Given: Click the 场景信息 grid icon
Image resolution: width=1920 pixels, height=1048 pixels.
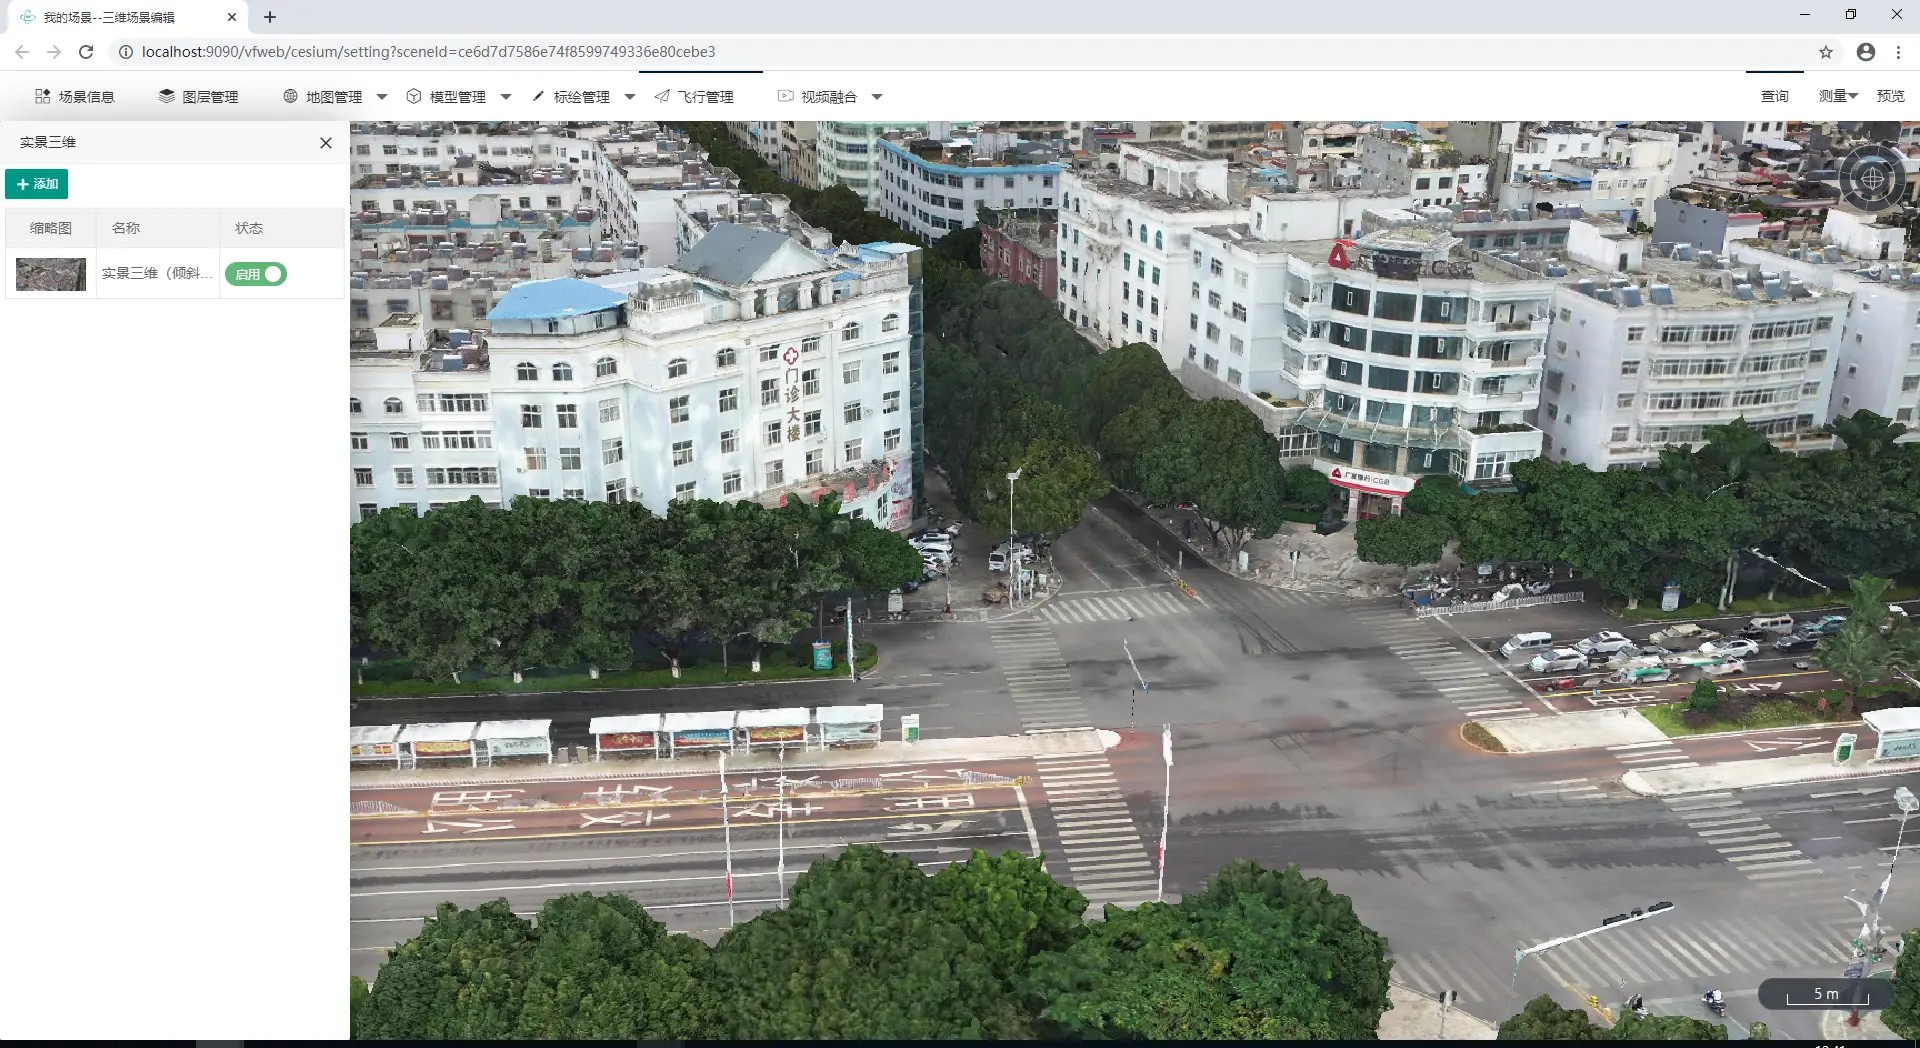Looking at the screenshot, I should pos(42,97).
